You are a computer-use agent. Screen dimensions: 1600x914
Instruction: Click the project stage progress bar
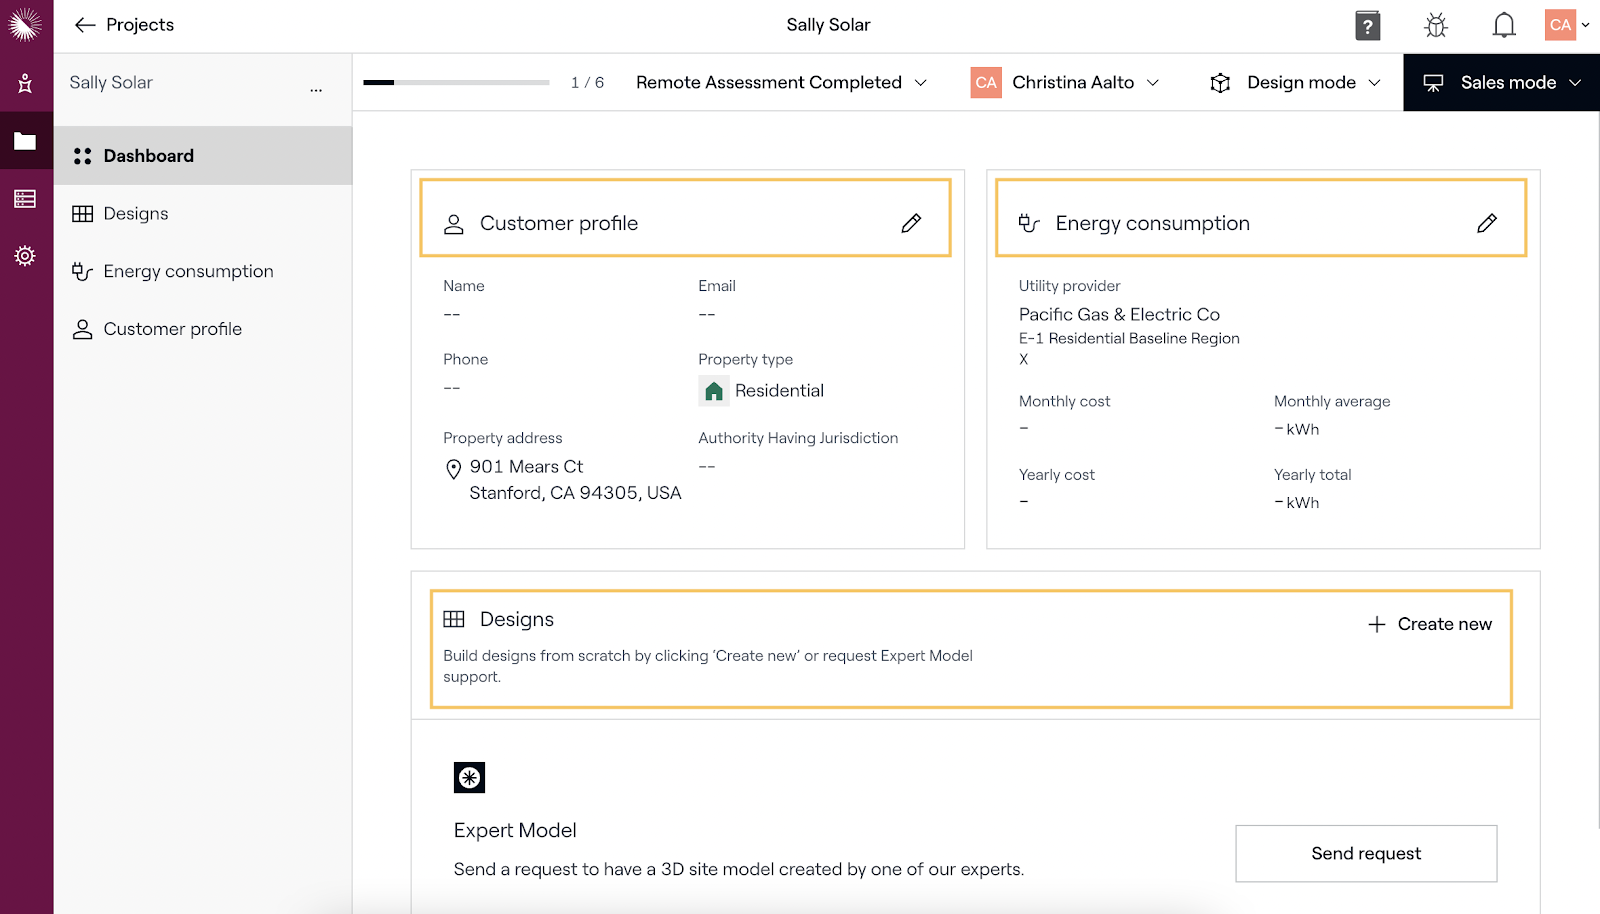(x=456, y=82)
